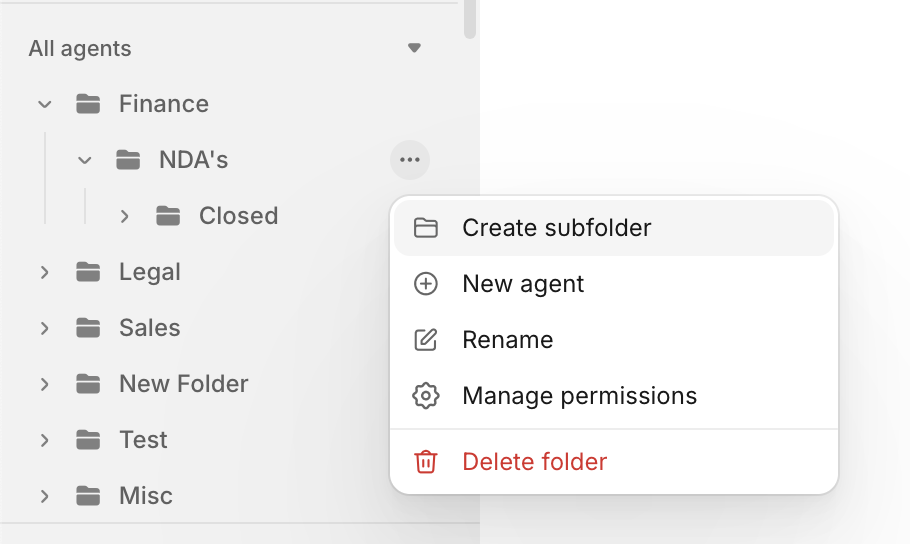This screenshot has height=544, width=910.
Task: Click the sidebar vertical scrollbar thumb
Action: 470,19
